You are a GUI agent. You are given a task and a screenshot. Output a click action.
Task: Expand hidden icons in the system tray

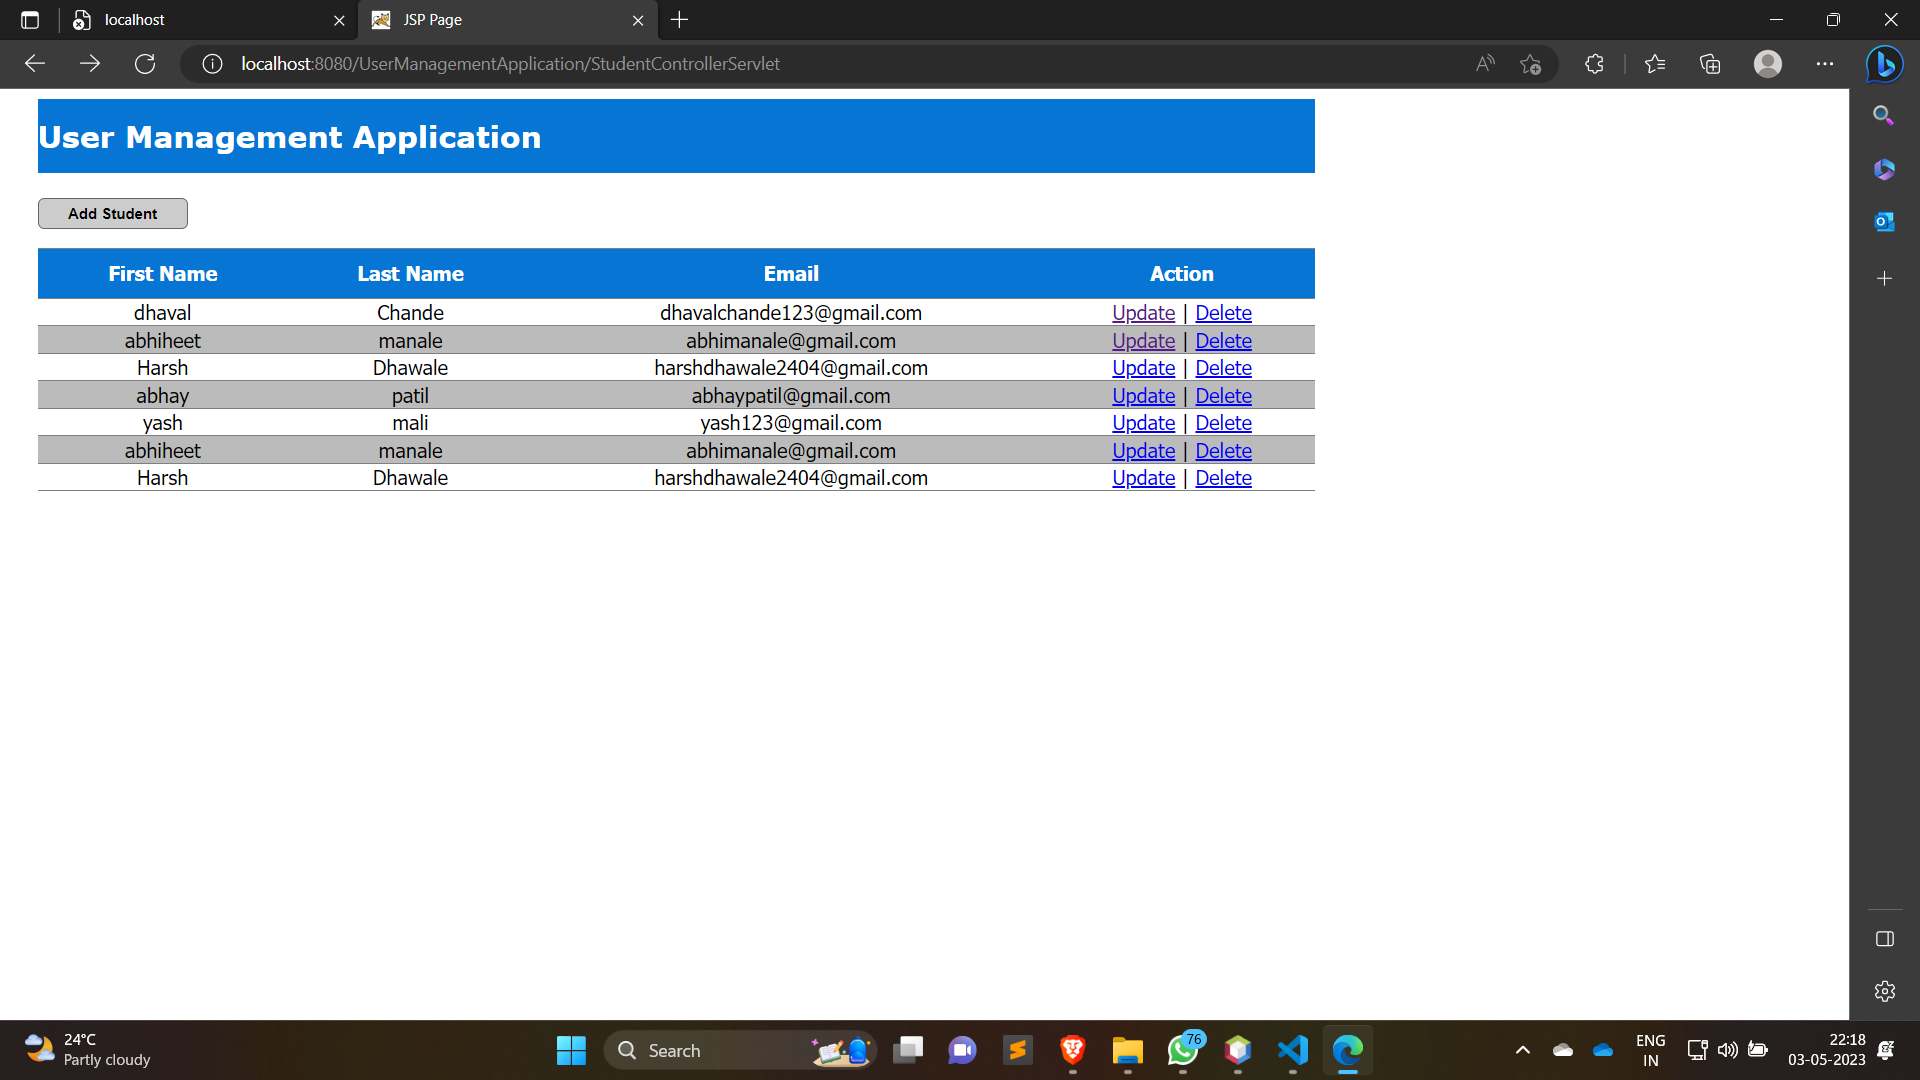[1522, 1050]
